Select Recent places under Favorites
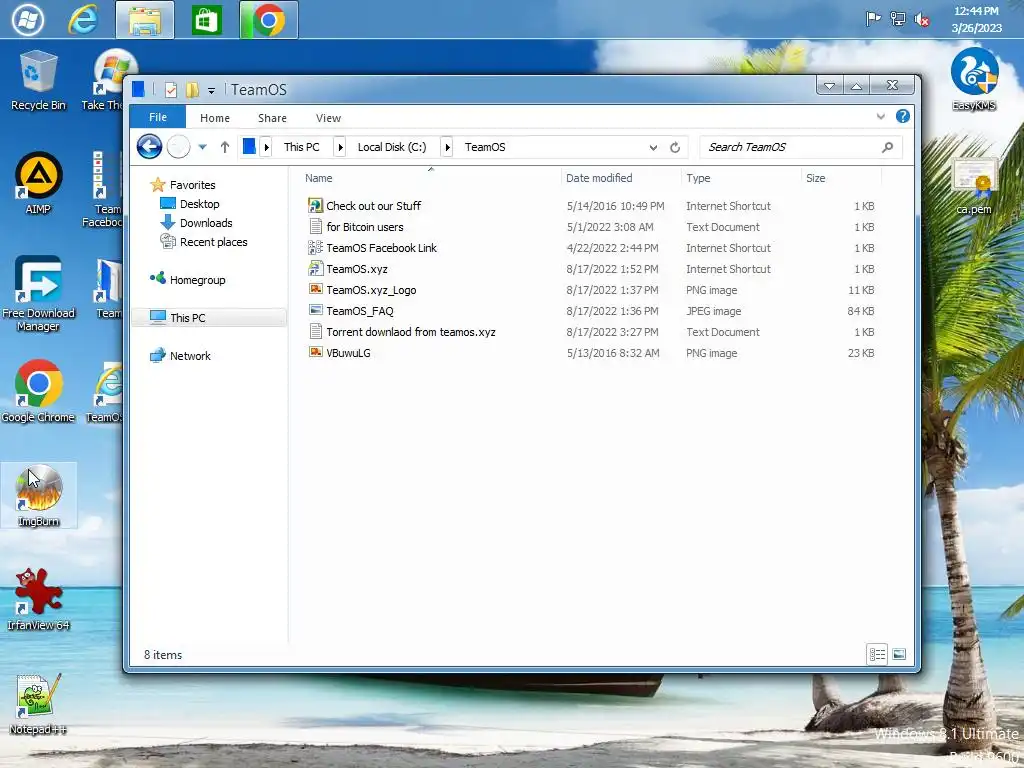This screenshot has width=1024, height=768. click(x=214, y=242)
